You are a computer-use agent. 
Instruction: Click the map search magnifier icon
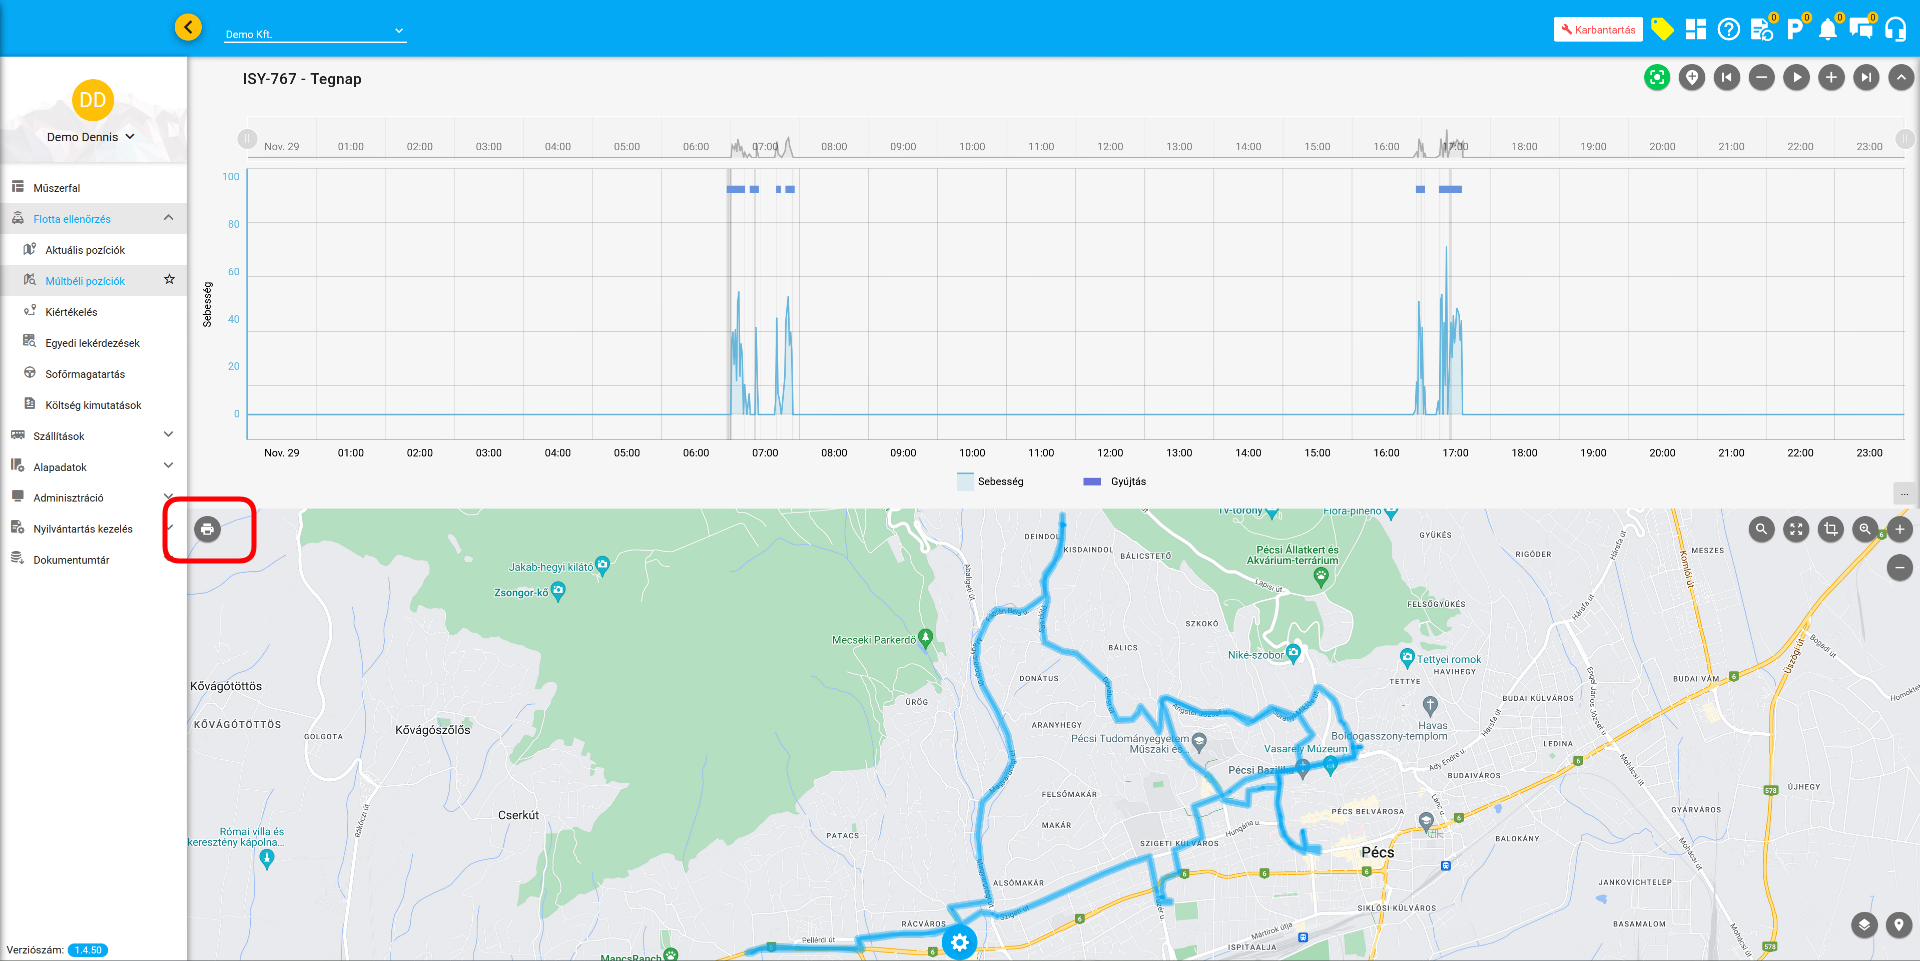pyautogui.click(x=1761, y=529)
